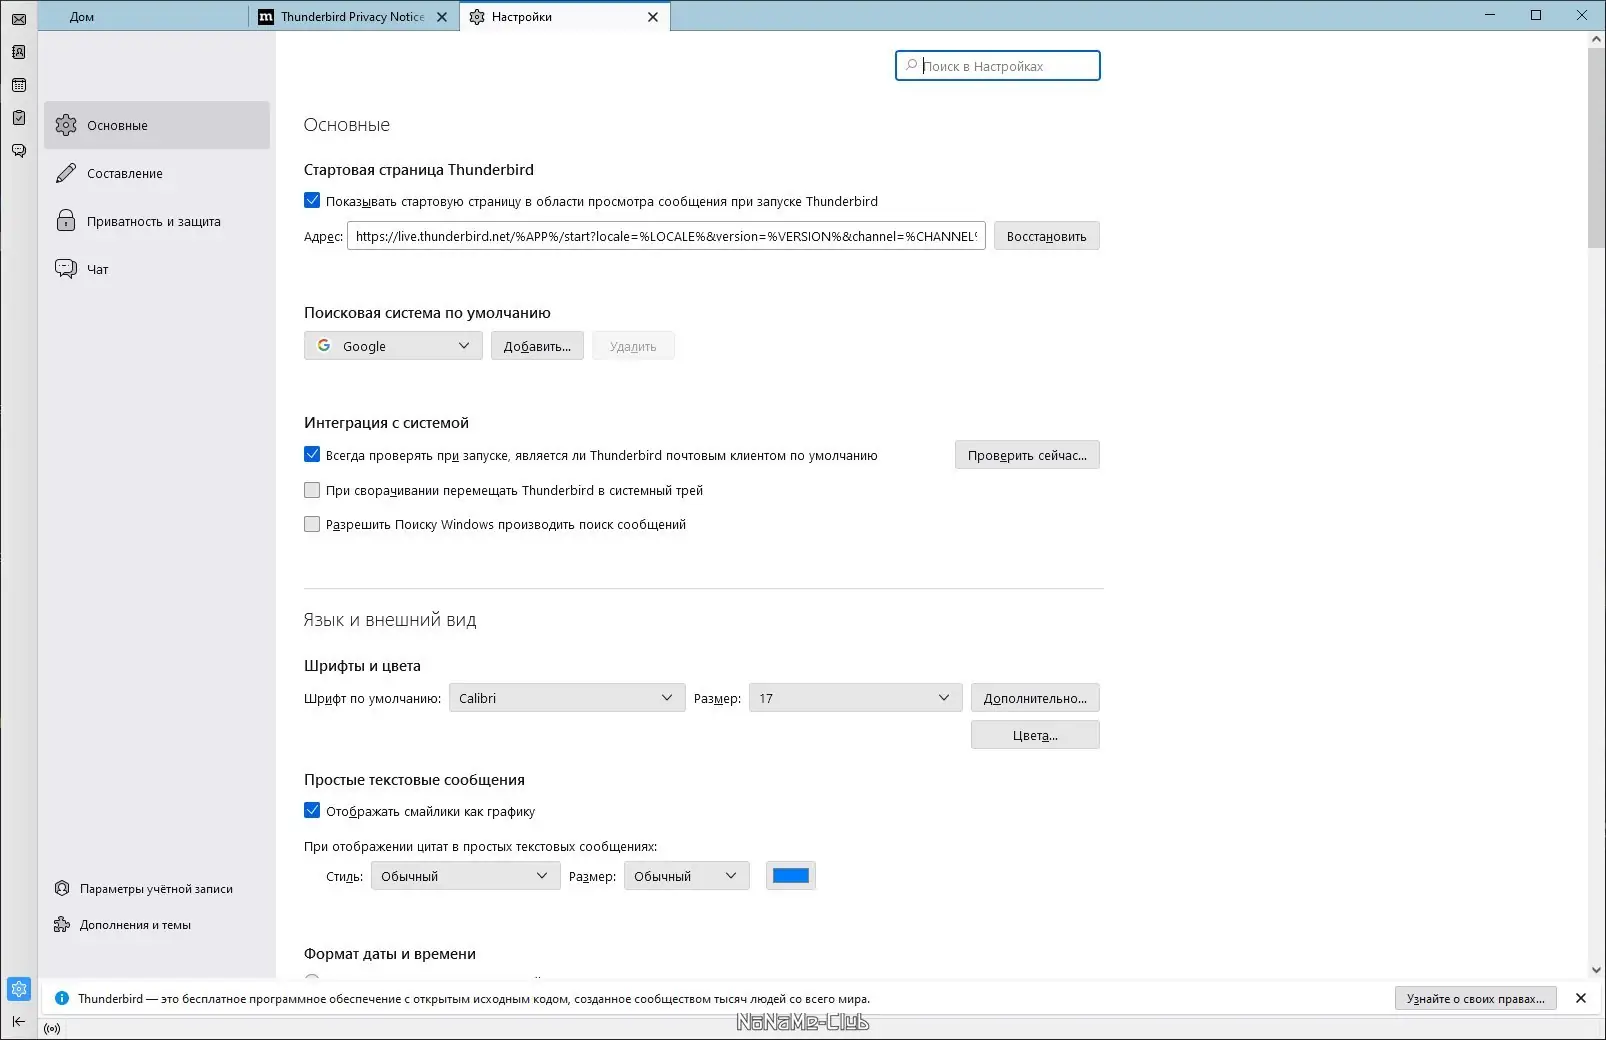This screenshot has height=1040, width=1606.
Task: Open the Tasks icon in the spaces toolbar
Action: [19, 118]
